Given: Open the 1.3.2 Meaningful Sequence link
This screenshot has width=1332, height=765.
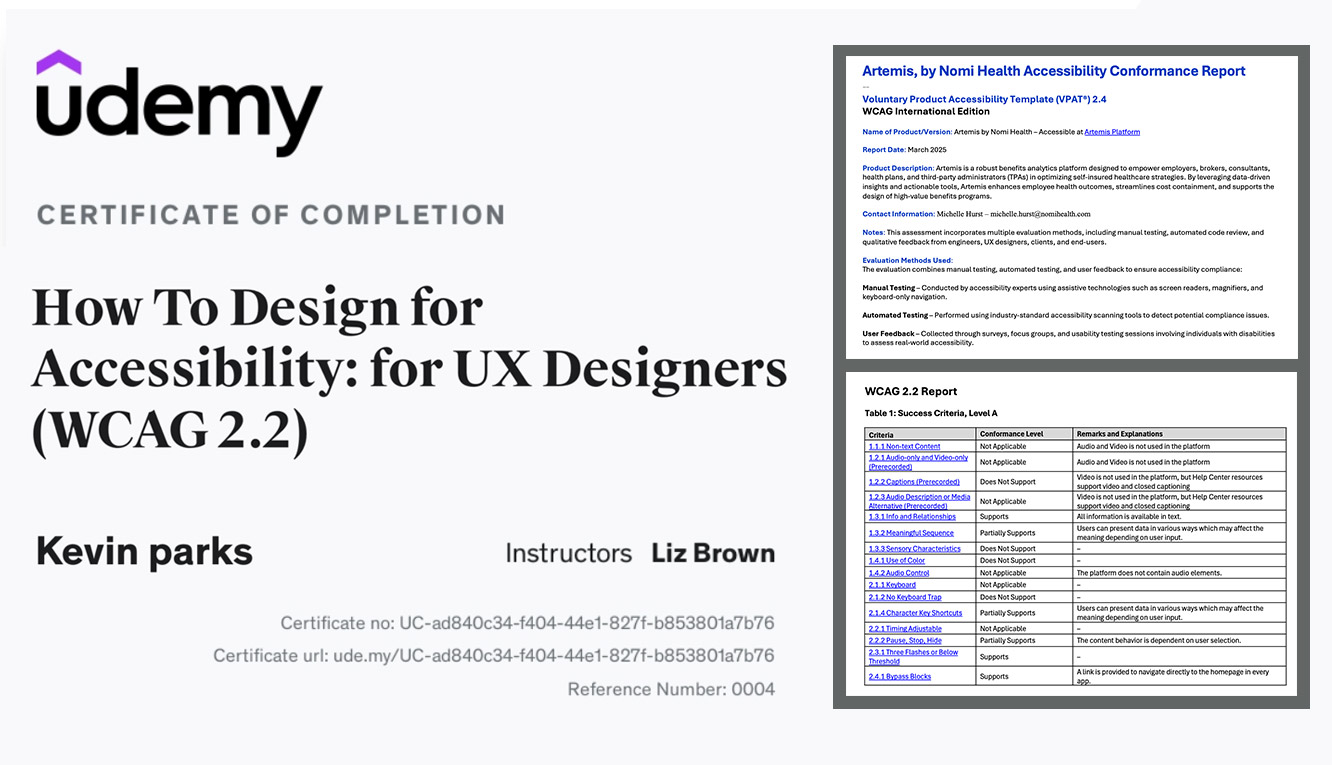Looking at the screenshot, I should (x=911, y=533).
